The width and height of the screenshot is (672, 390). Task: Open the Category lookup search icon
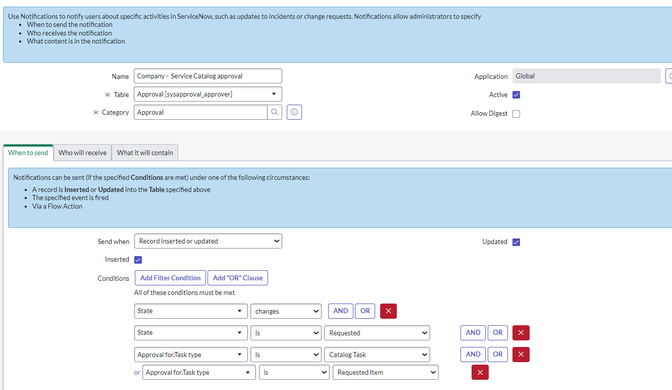click(x=274, y=112)
